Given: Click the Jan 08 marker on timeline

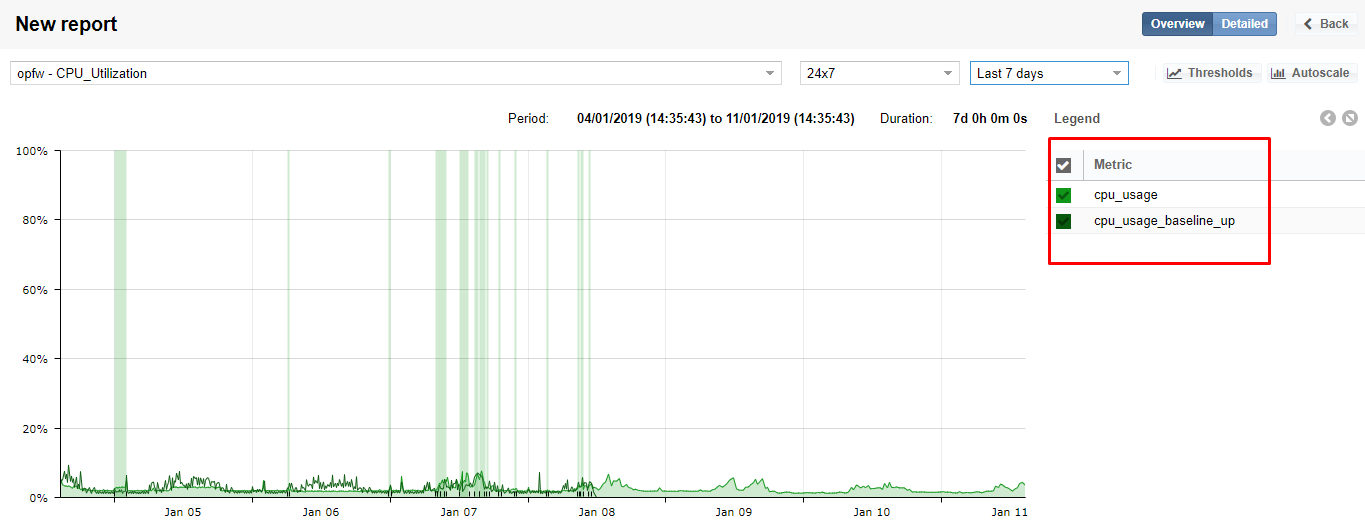Looking at the screenshot, I should coord(596,512).
